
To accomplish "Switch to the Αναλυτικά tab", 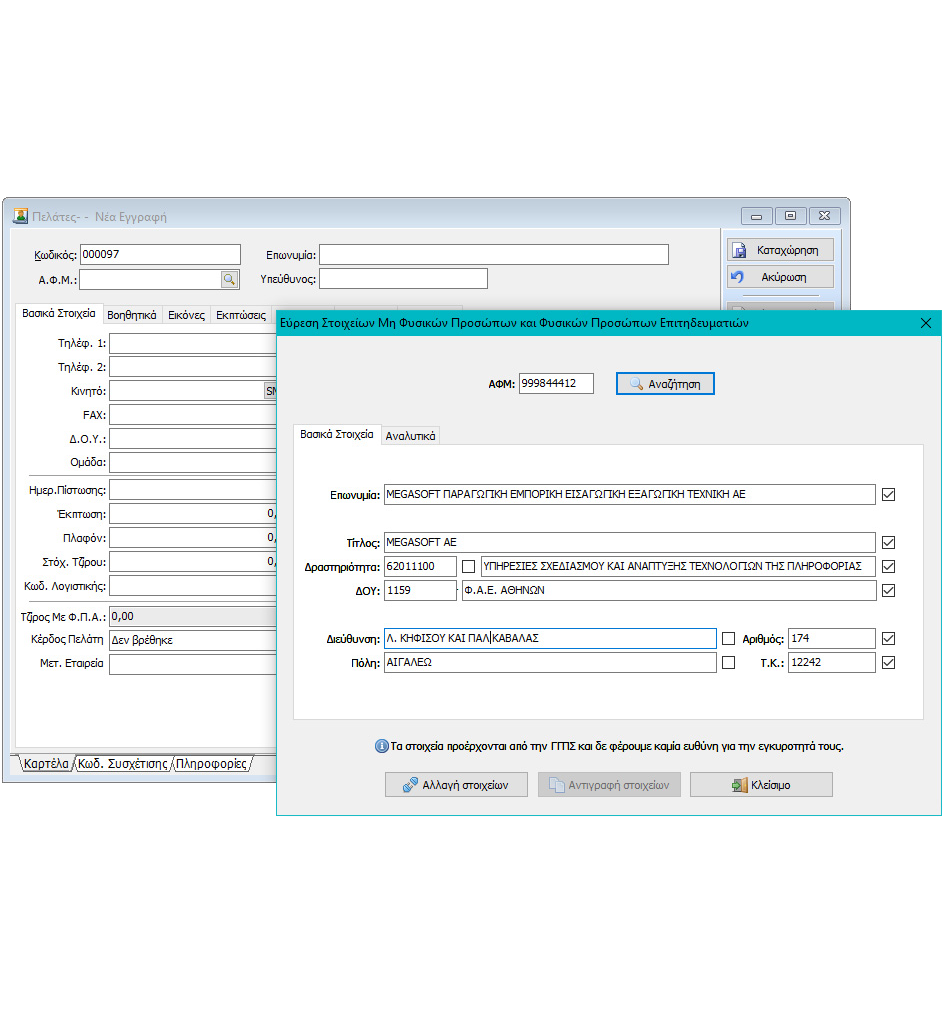I will click(x=410, y=436).
